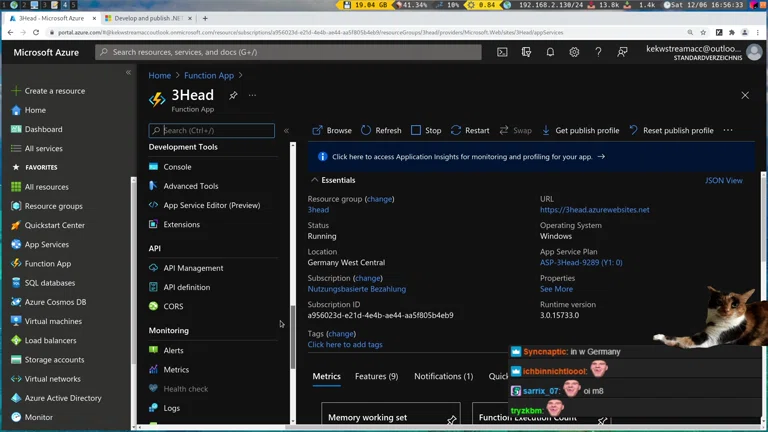Collapse the resource menu pane
Viewport: 768px width, 432px height.
pos(287,131)
